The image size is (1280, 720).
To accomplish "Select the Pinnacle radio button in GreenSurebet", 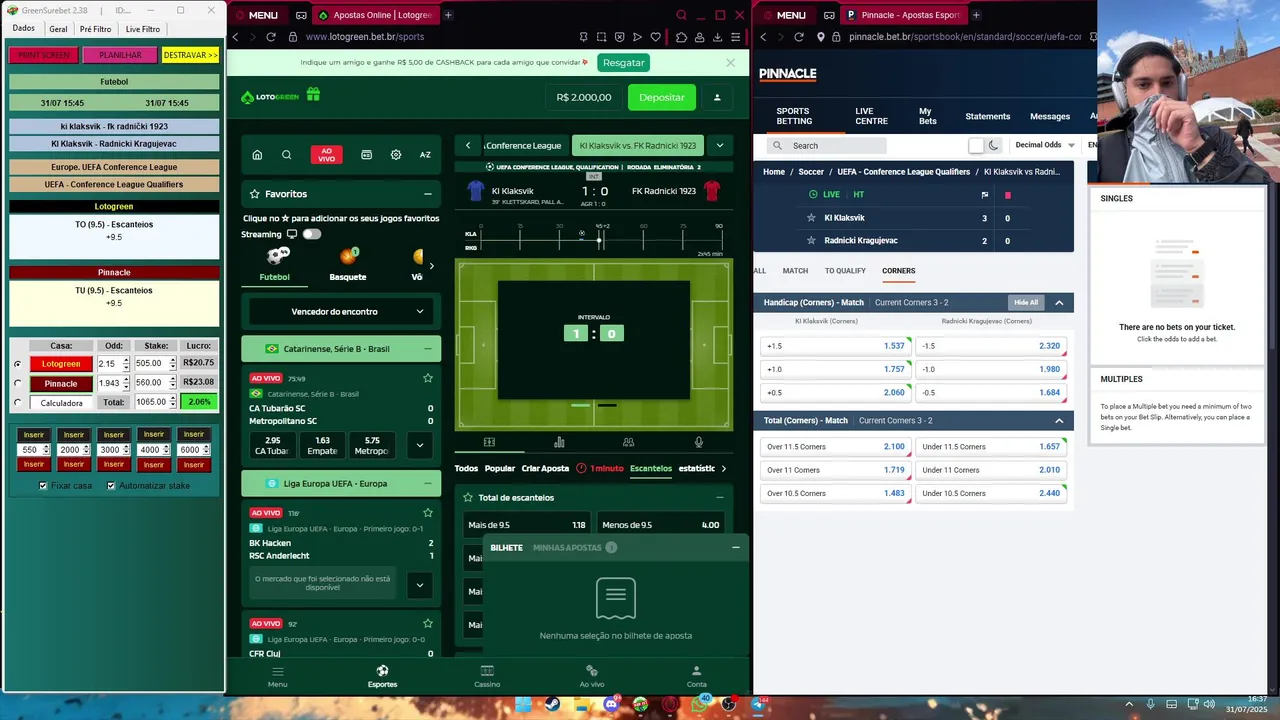I will click(17, 383).
